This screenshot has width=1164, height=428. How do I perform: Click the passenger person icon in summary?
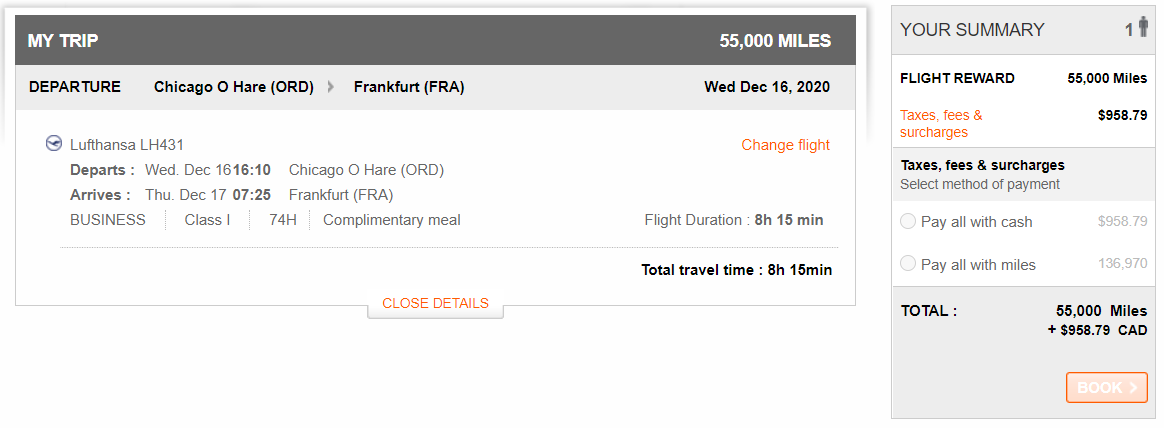1142,28
